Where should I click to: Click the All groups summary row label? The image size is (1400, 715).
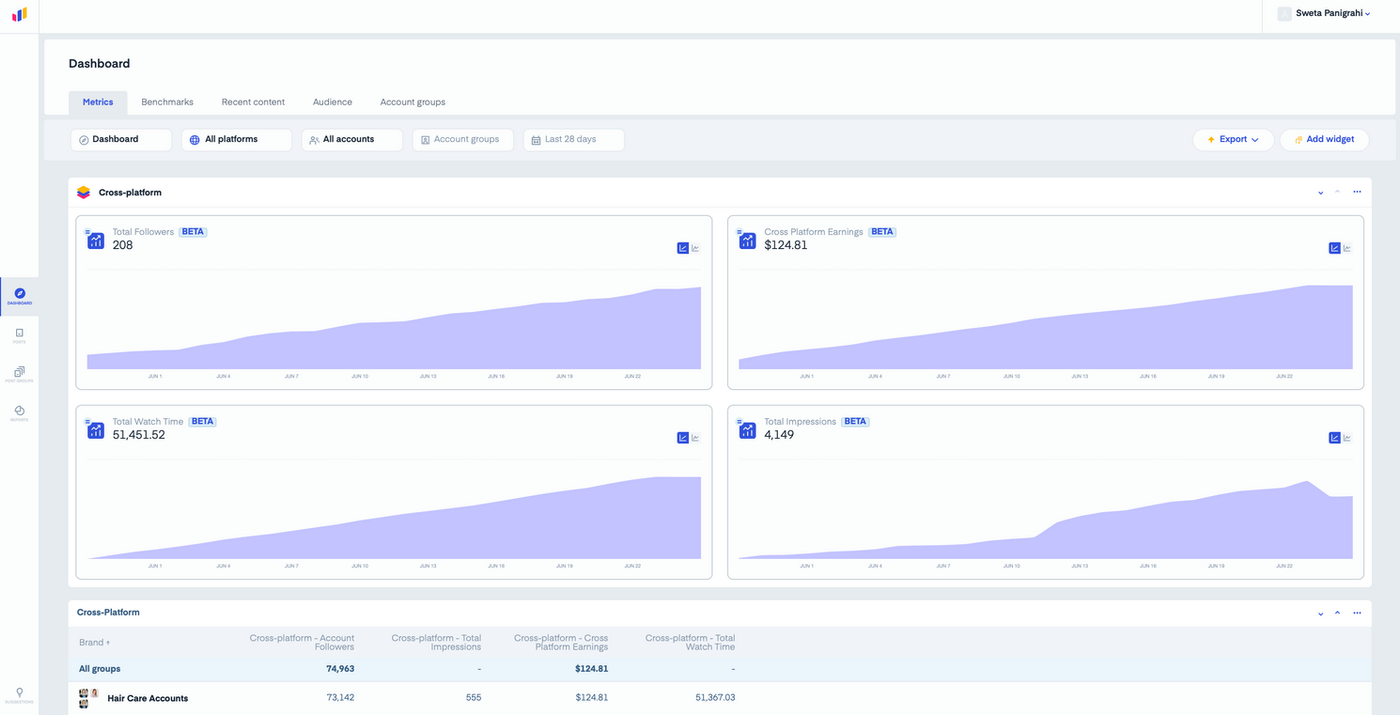coord(100,669)
